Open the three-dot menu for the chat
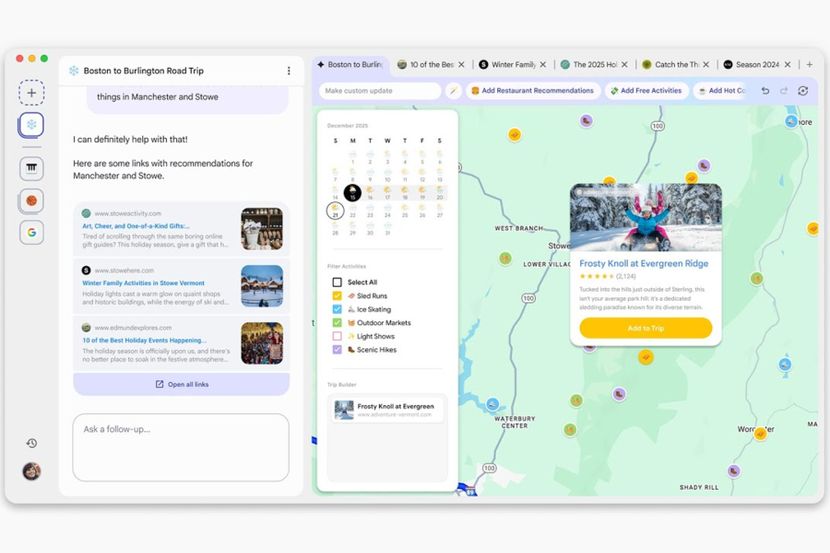The width and height of the screenshot is (830, 553). tap(289, 71)
